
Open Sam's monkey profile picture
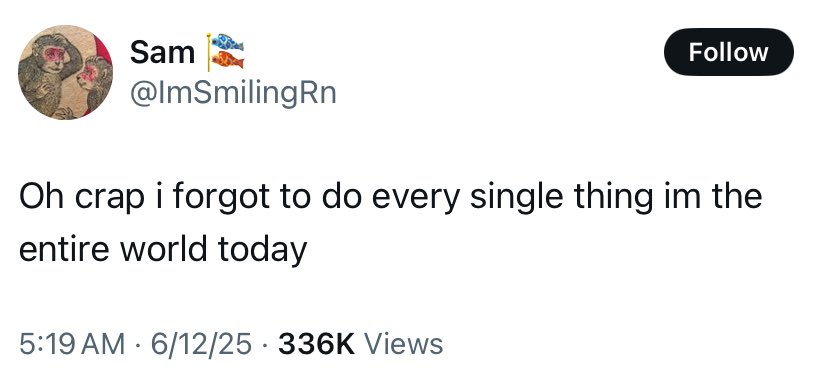coord(65,72)
